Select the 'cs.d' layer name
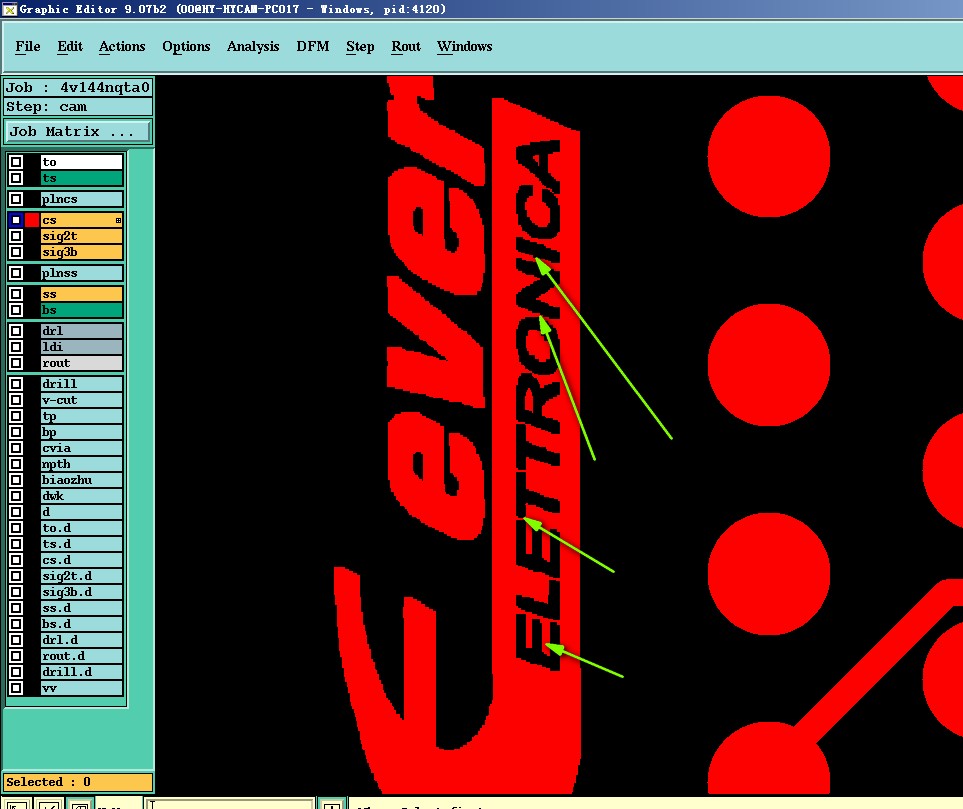Image resolution: width=963 pixels, height=809 pixels. pos(82,560)
